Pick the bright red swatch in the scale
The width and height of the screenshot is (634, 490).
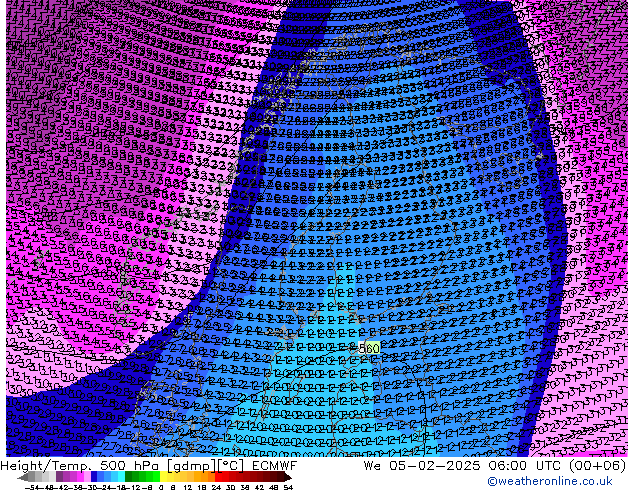point(218,477)
